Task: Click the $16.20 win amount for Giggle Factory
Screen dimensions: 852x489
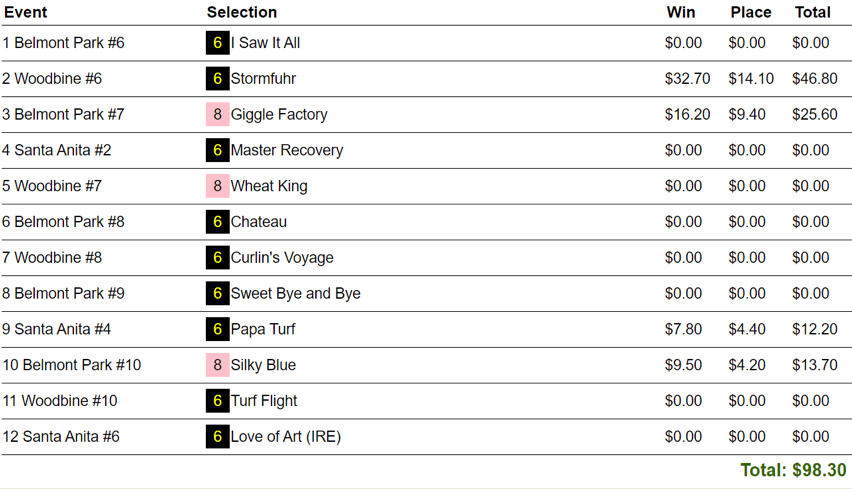Action: [x=687, y=115]
